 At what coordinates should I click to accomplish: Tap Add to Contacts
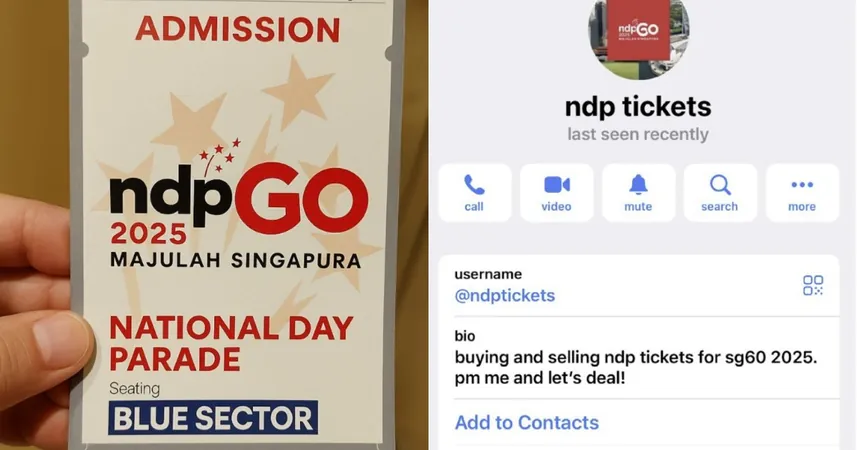(x=527, y=423)
